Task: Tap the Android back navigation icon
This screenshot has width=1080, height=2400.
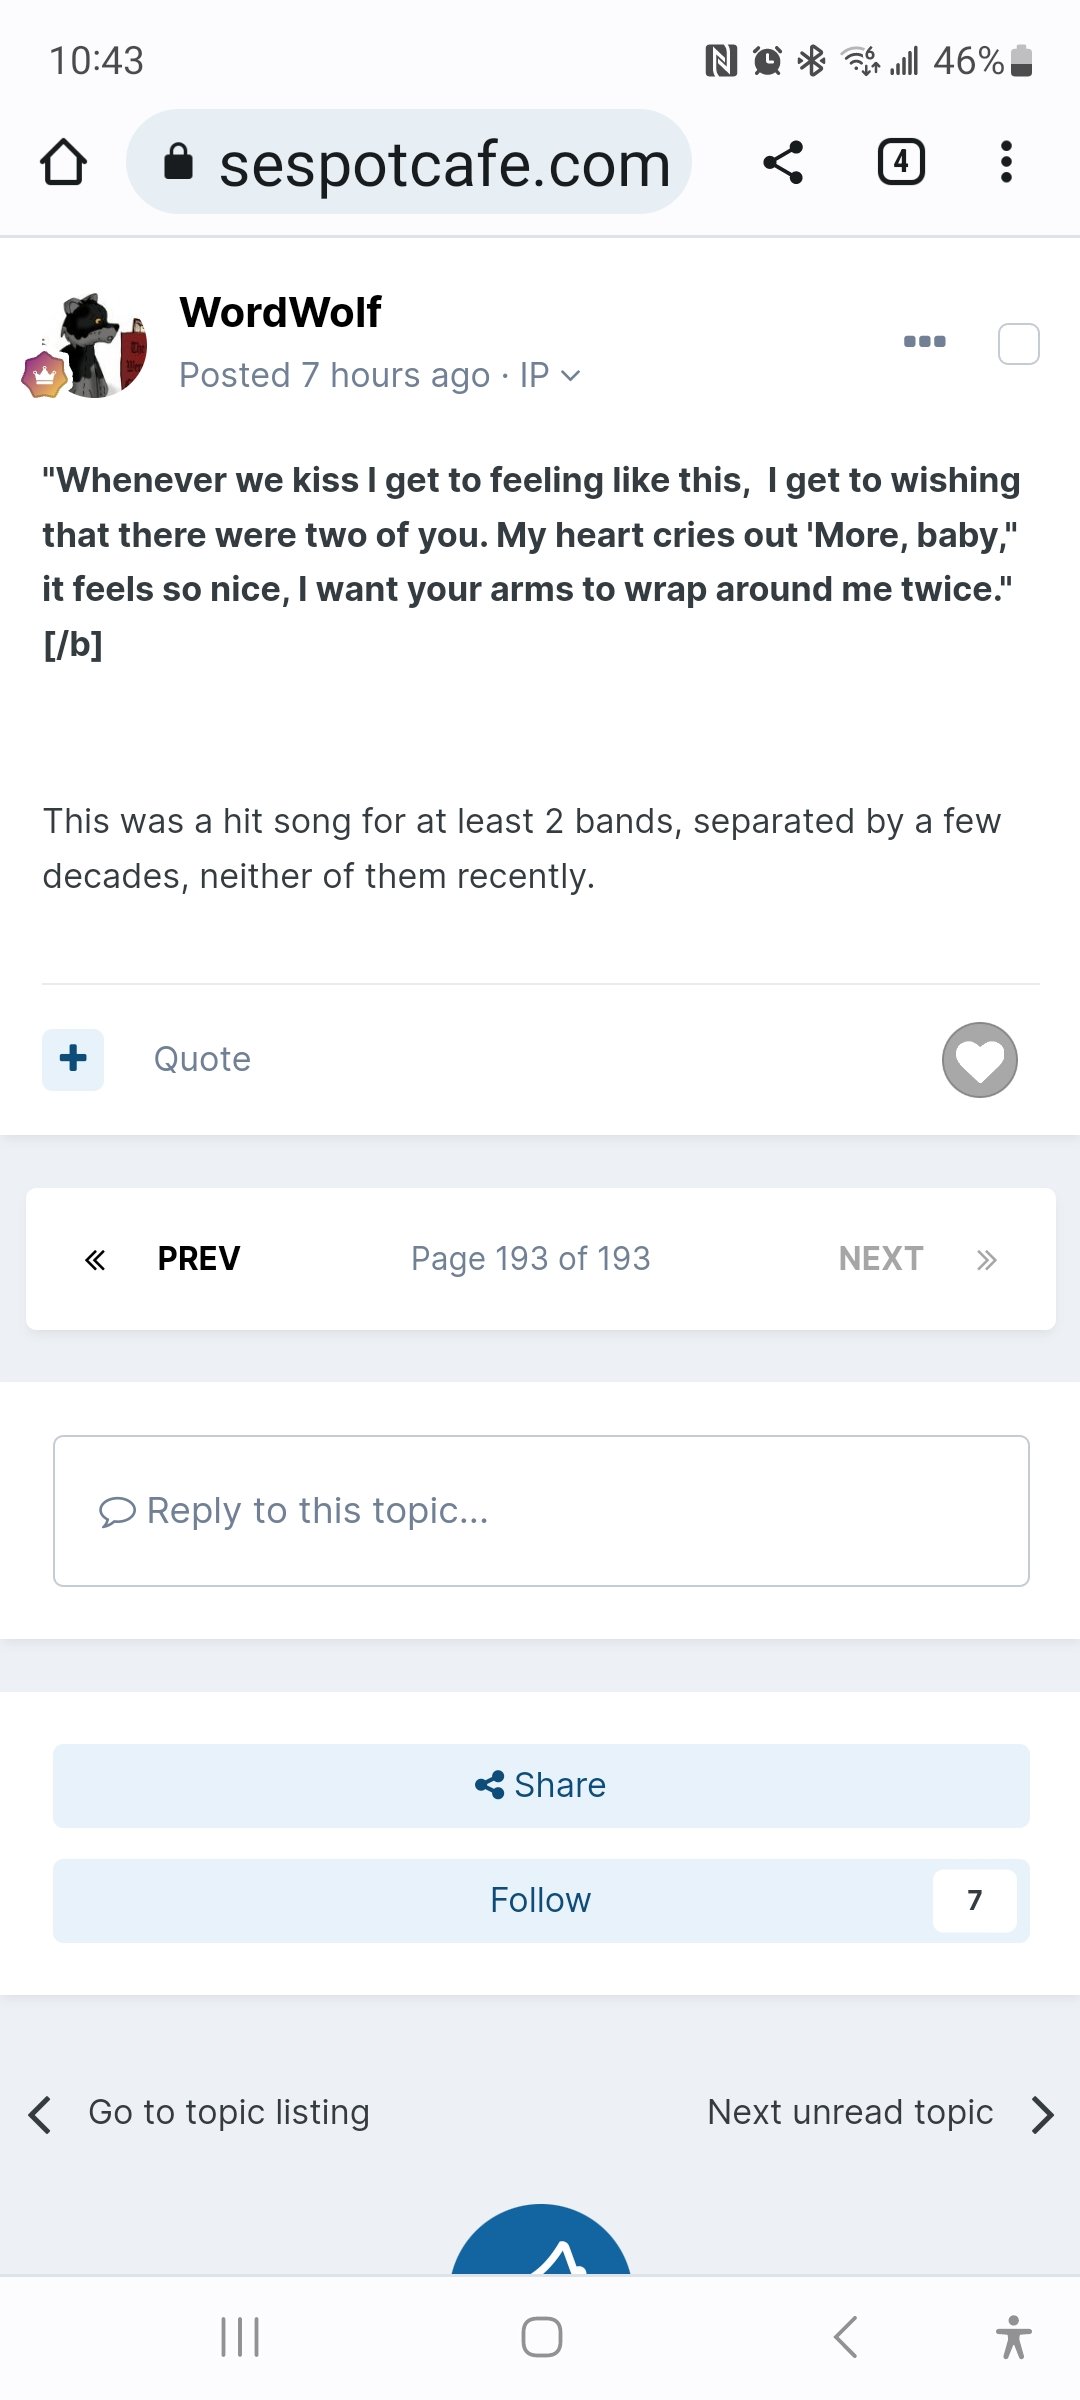Action: (846, 2337)
